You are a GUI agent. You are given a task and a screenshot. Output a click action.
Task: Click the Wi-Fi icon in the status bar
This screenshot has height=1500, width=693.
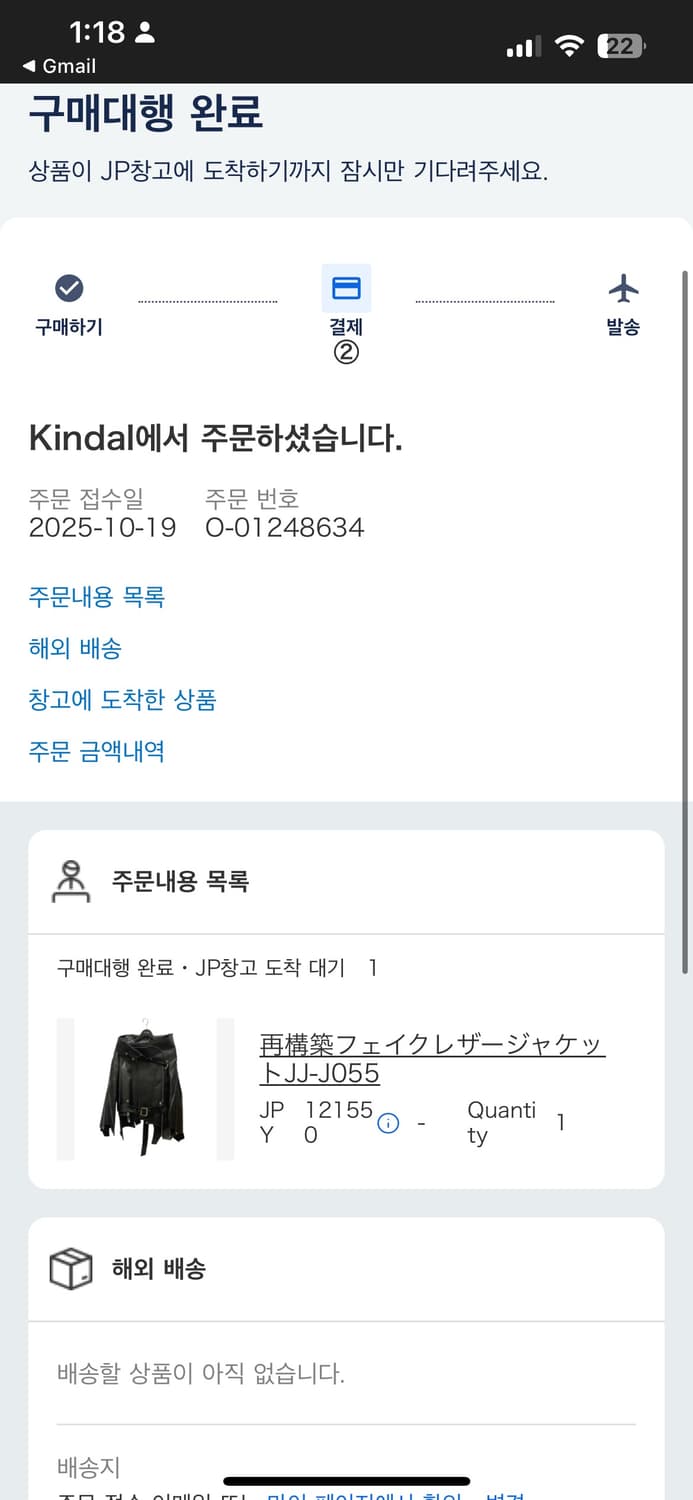(572, 44)
